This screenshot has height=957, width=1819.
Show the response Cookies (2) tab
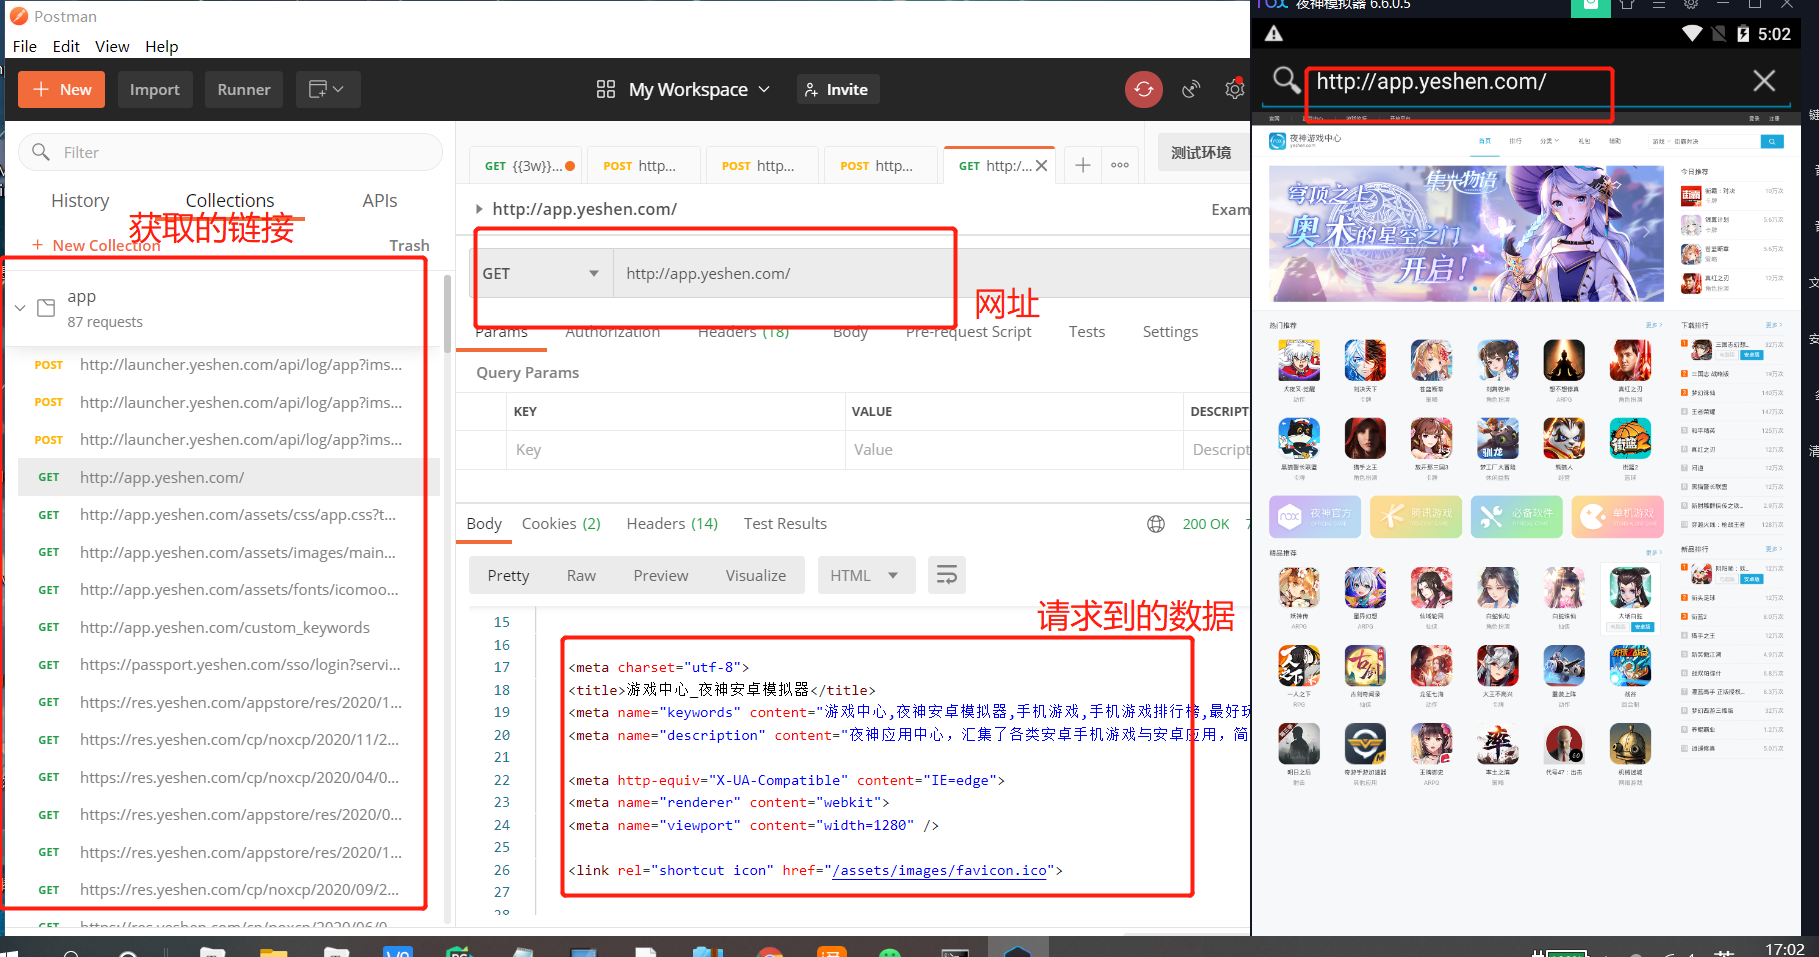tap(561, 523)
